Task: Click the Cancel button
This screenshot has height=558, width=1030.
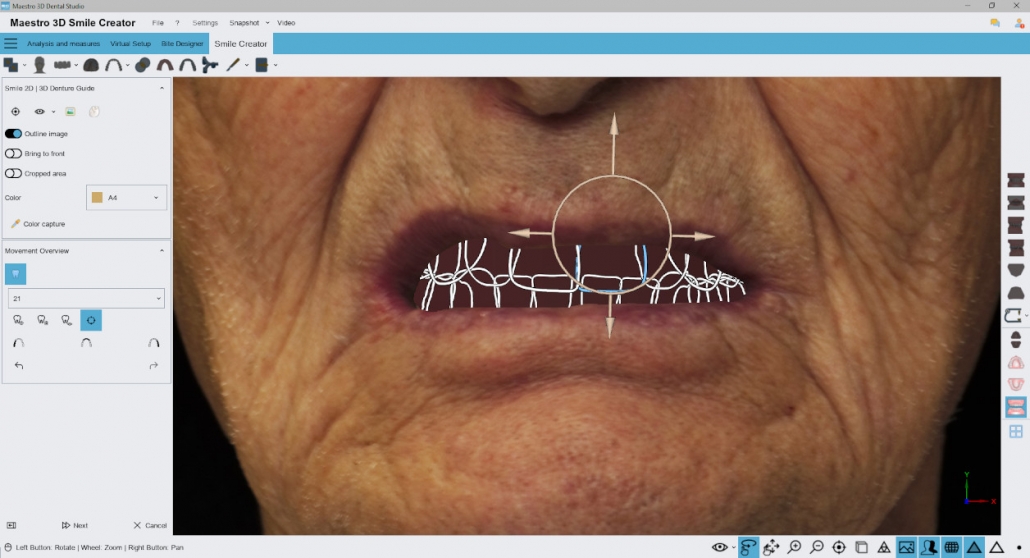Action: [x=150, y=525]
